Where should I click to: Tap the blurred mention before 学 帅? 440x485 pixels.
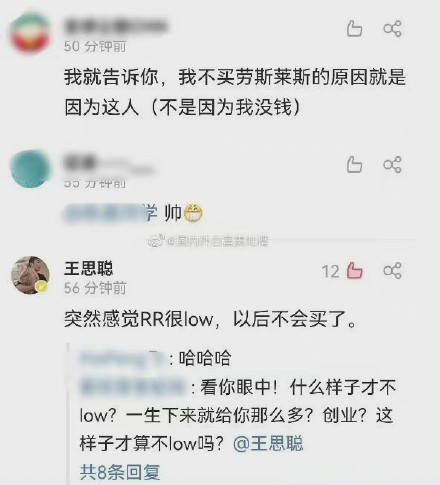pyautogui.click(x=104, y=213)
